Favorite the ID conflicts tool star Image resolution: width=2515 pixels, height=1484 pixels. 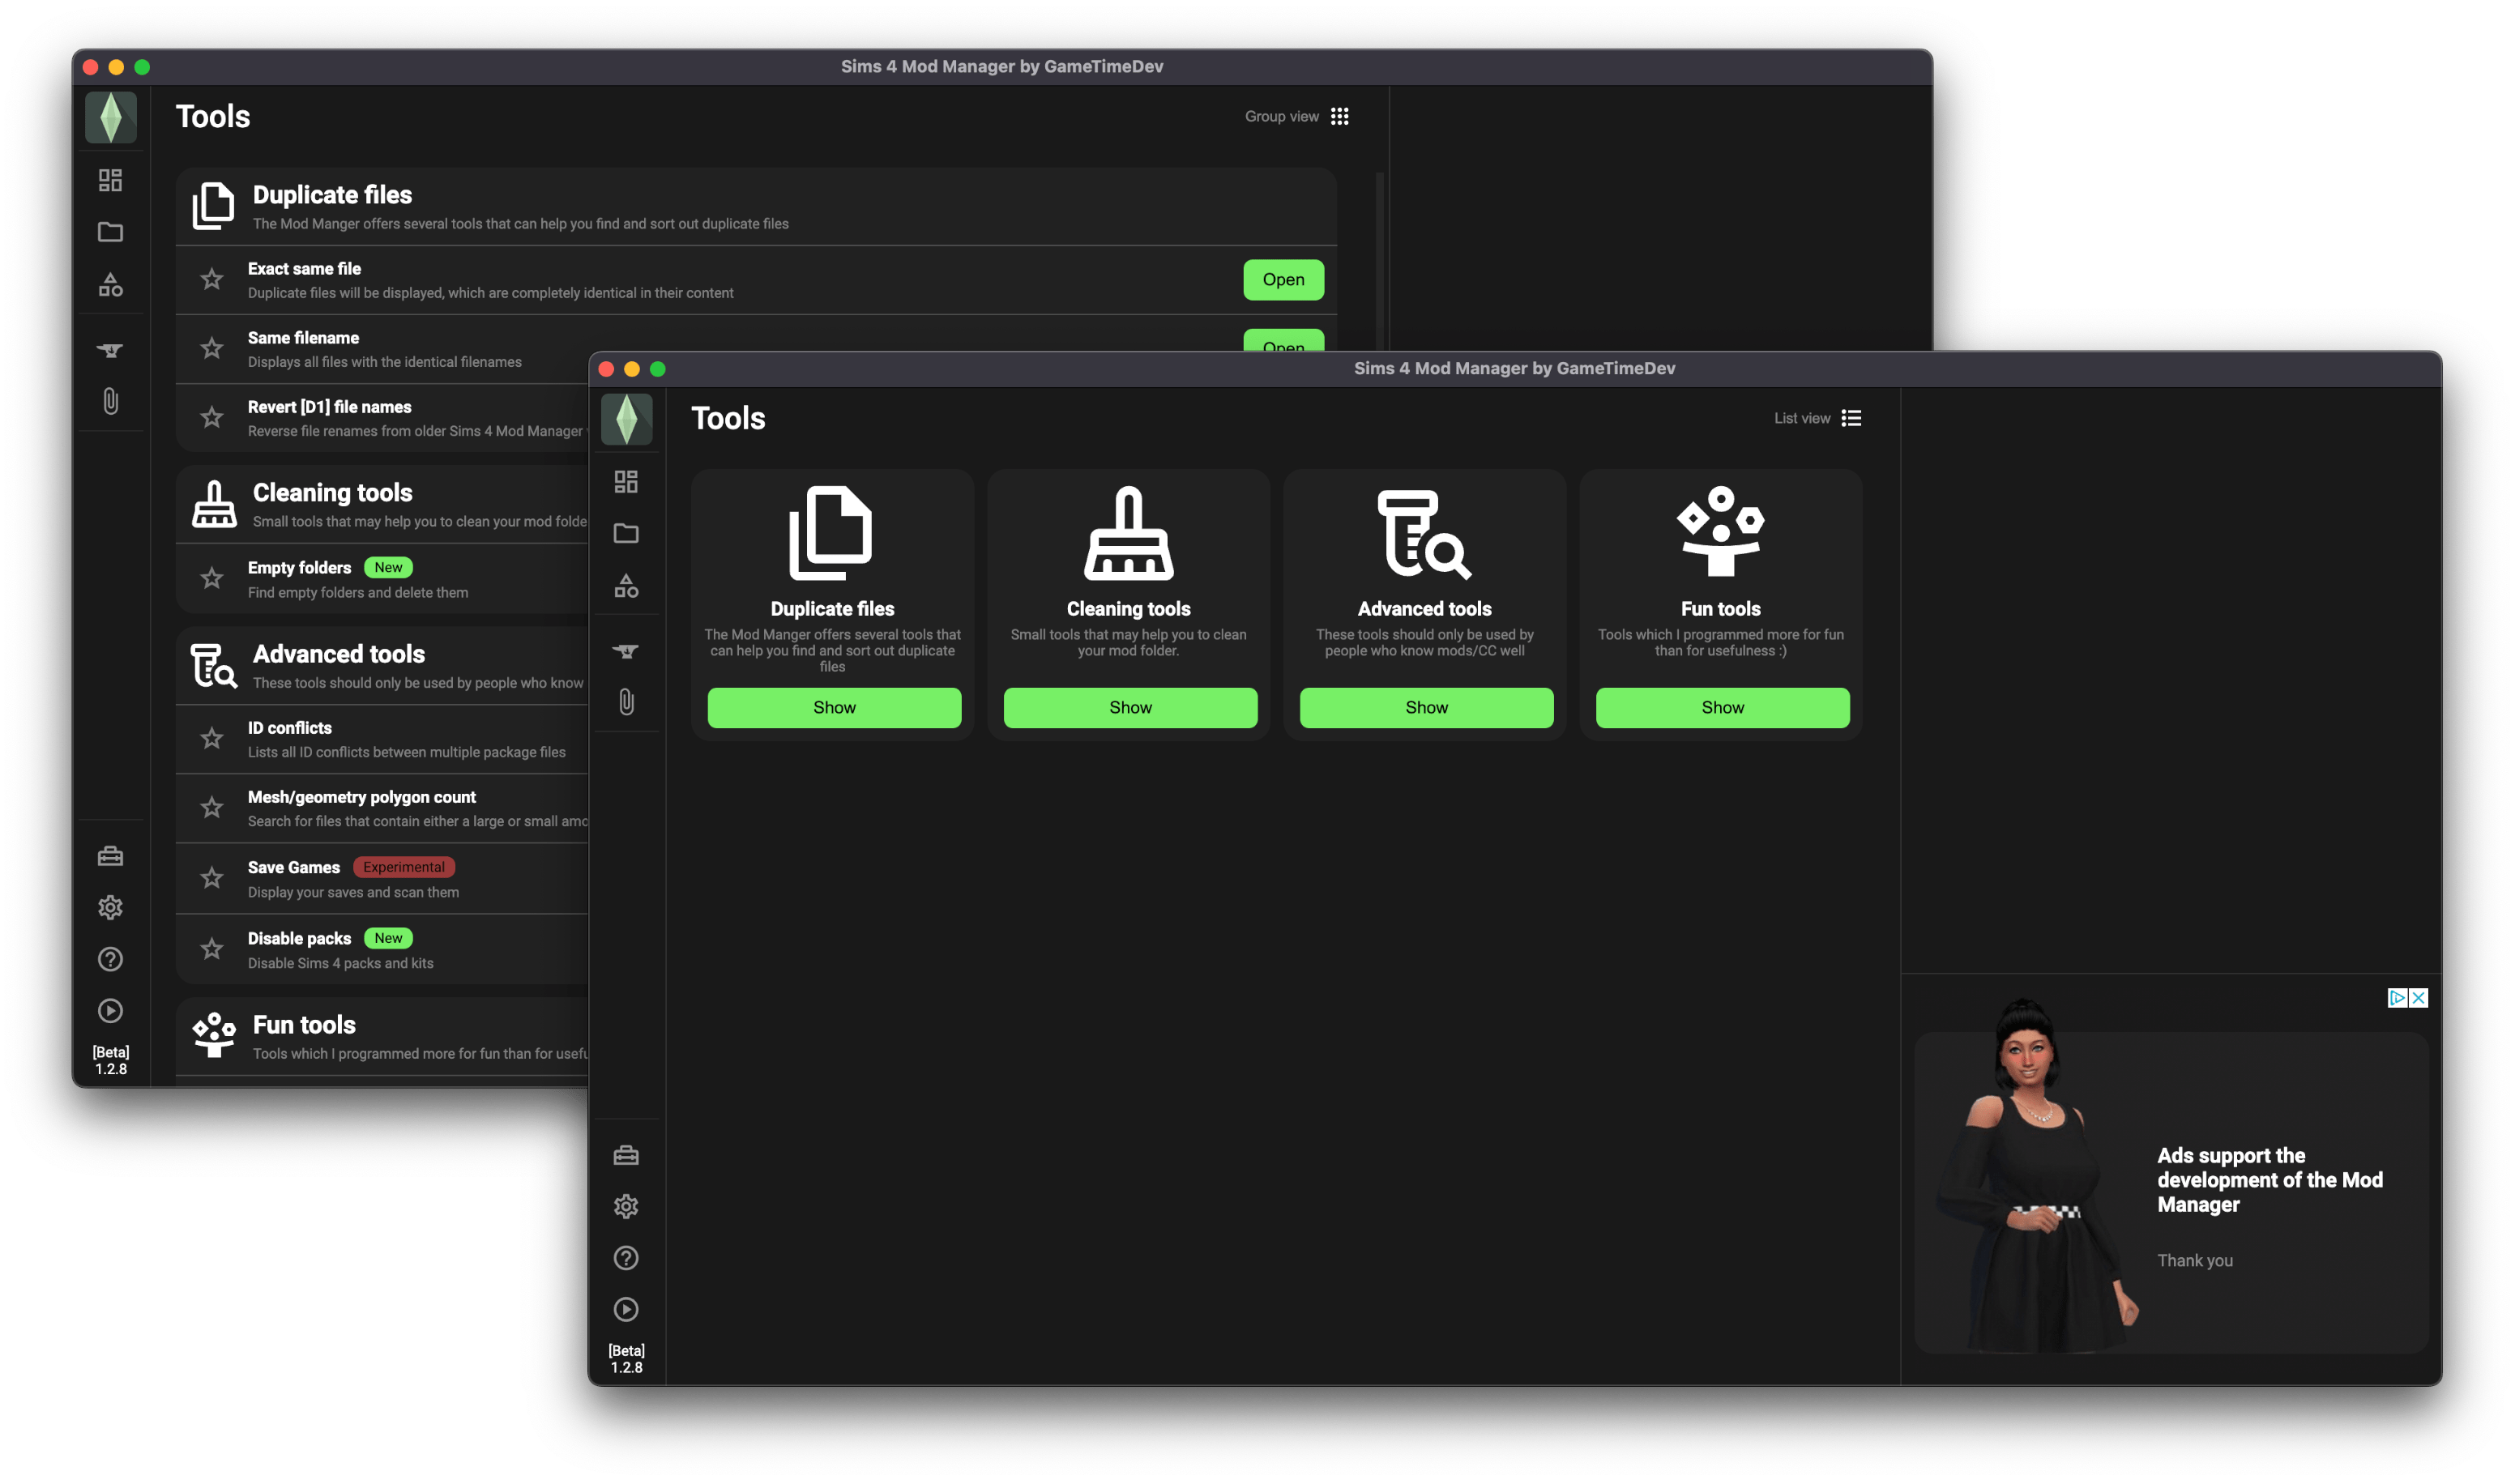(211, 738)
